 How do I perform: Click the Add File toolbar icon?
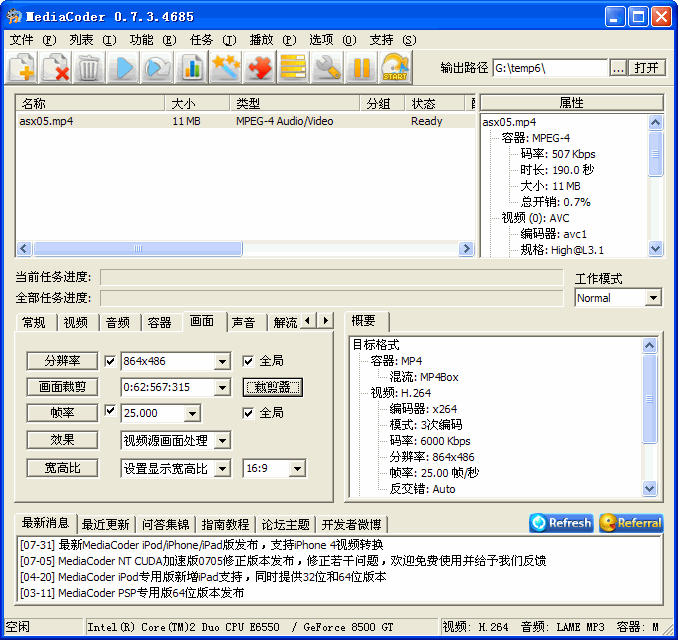(x=21, y=67)
